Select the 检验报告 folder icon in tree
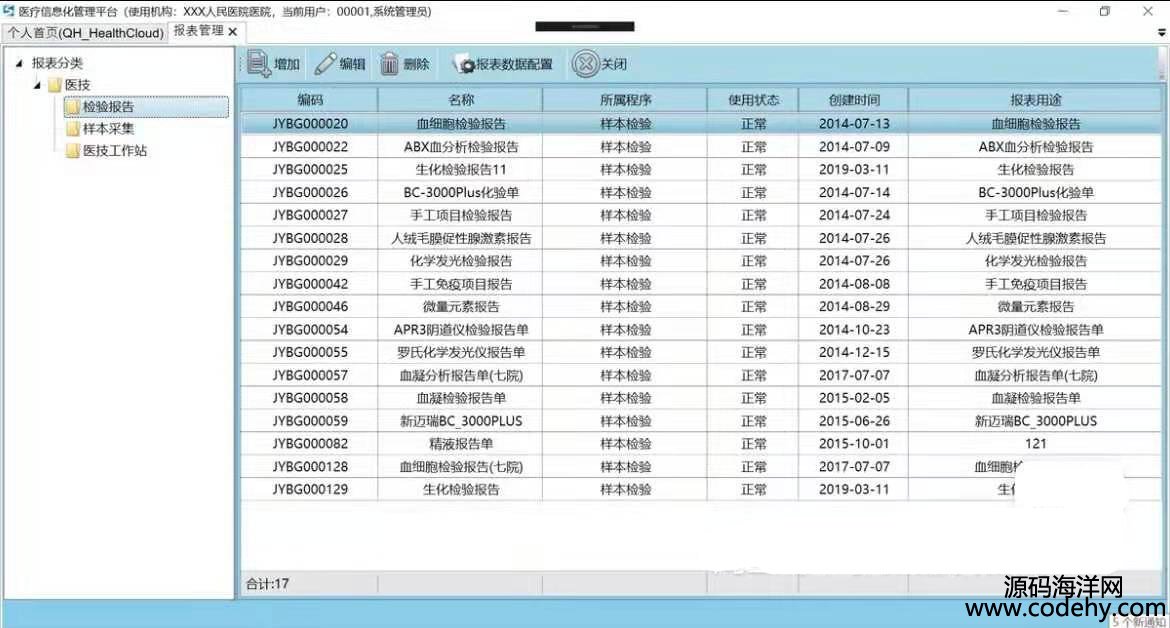Screen dimensions: 1170x628 point(72,107)
